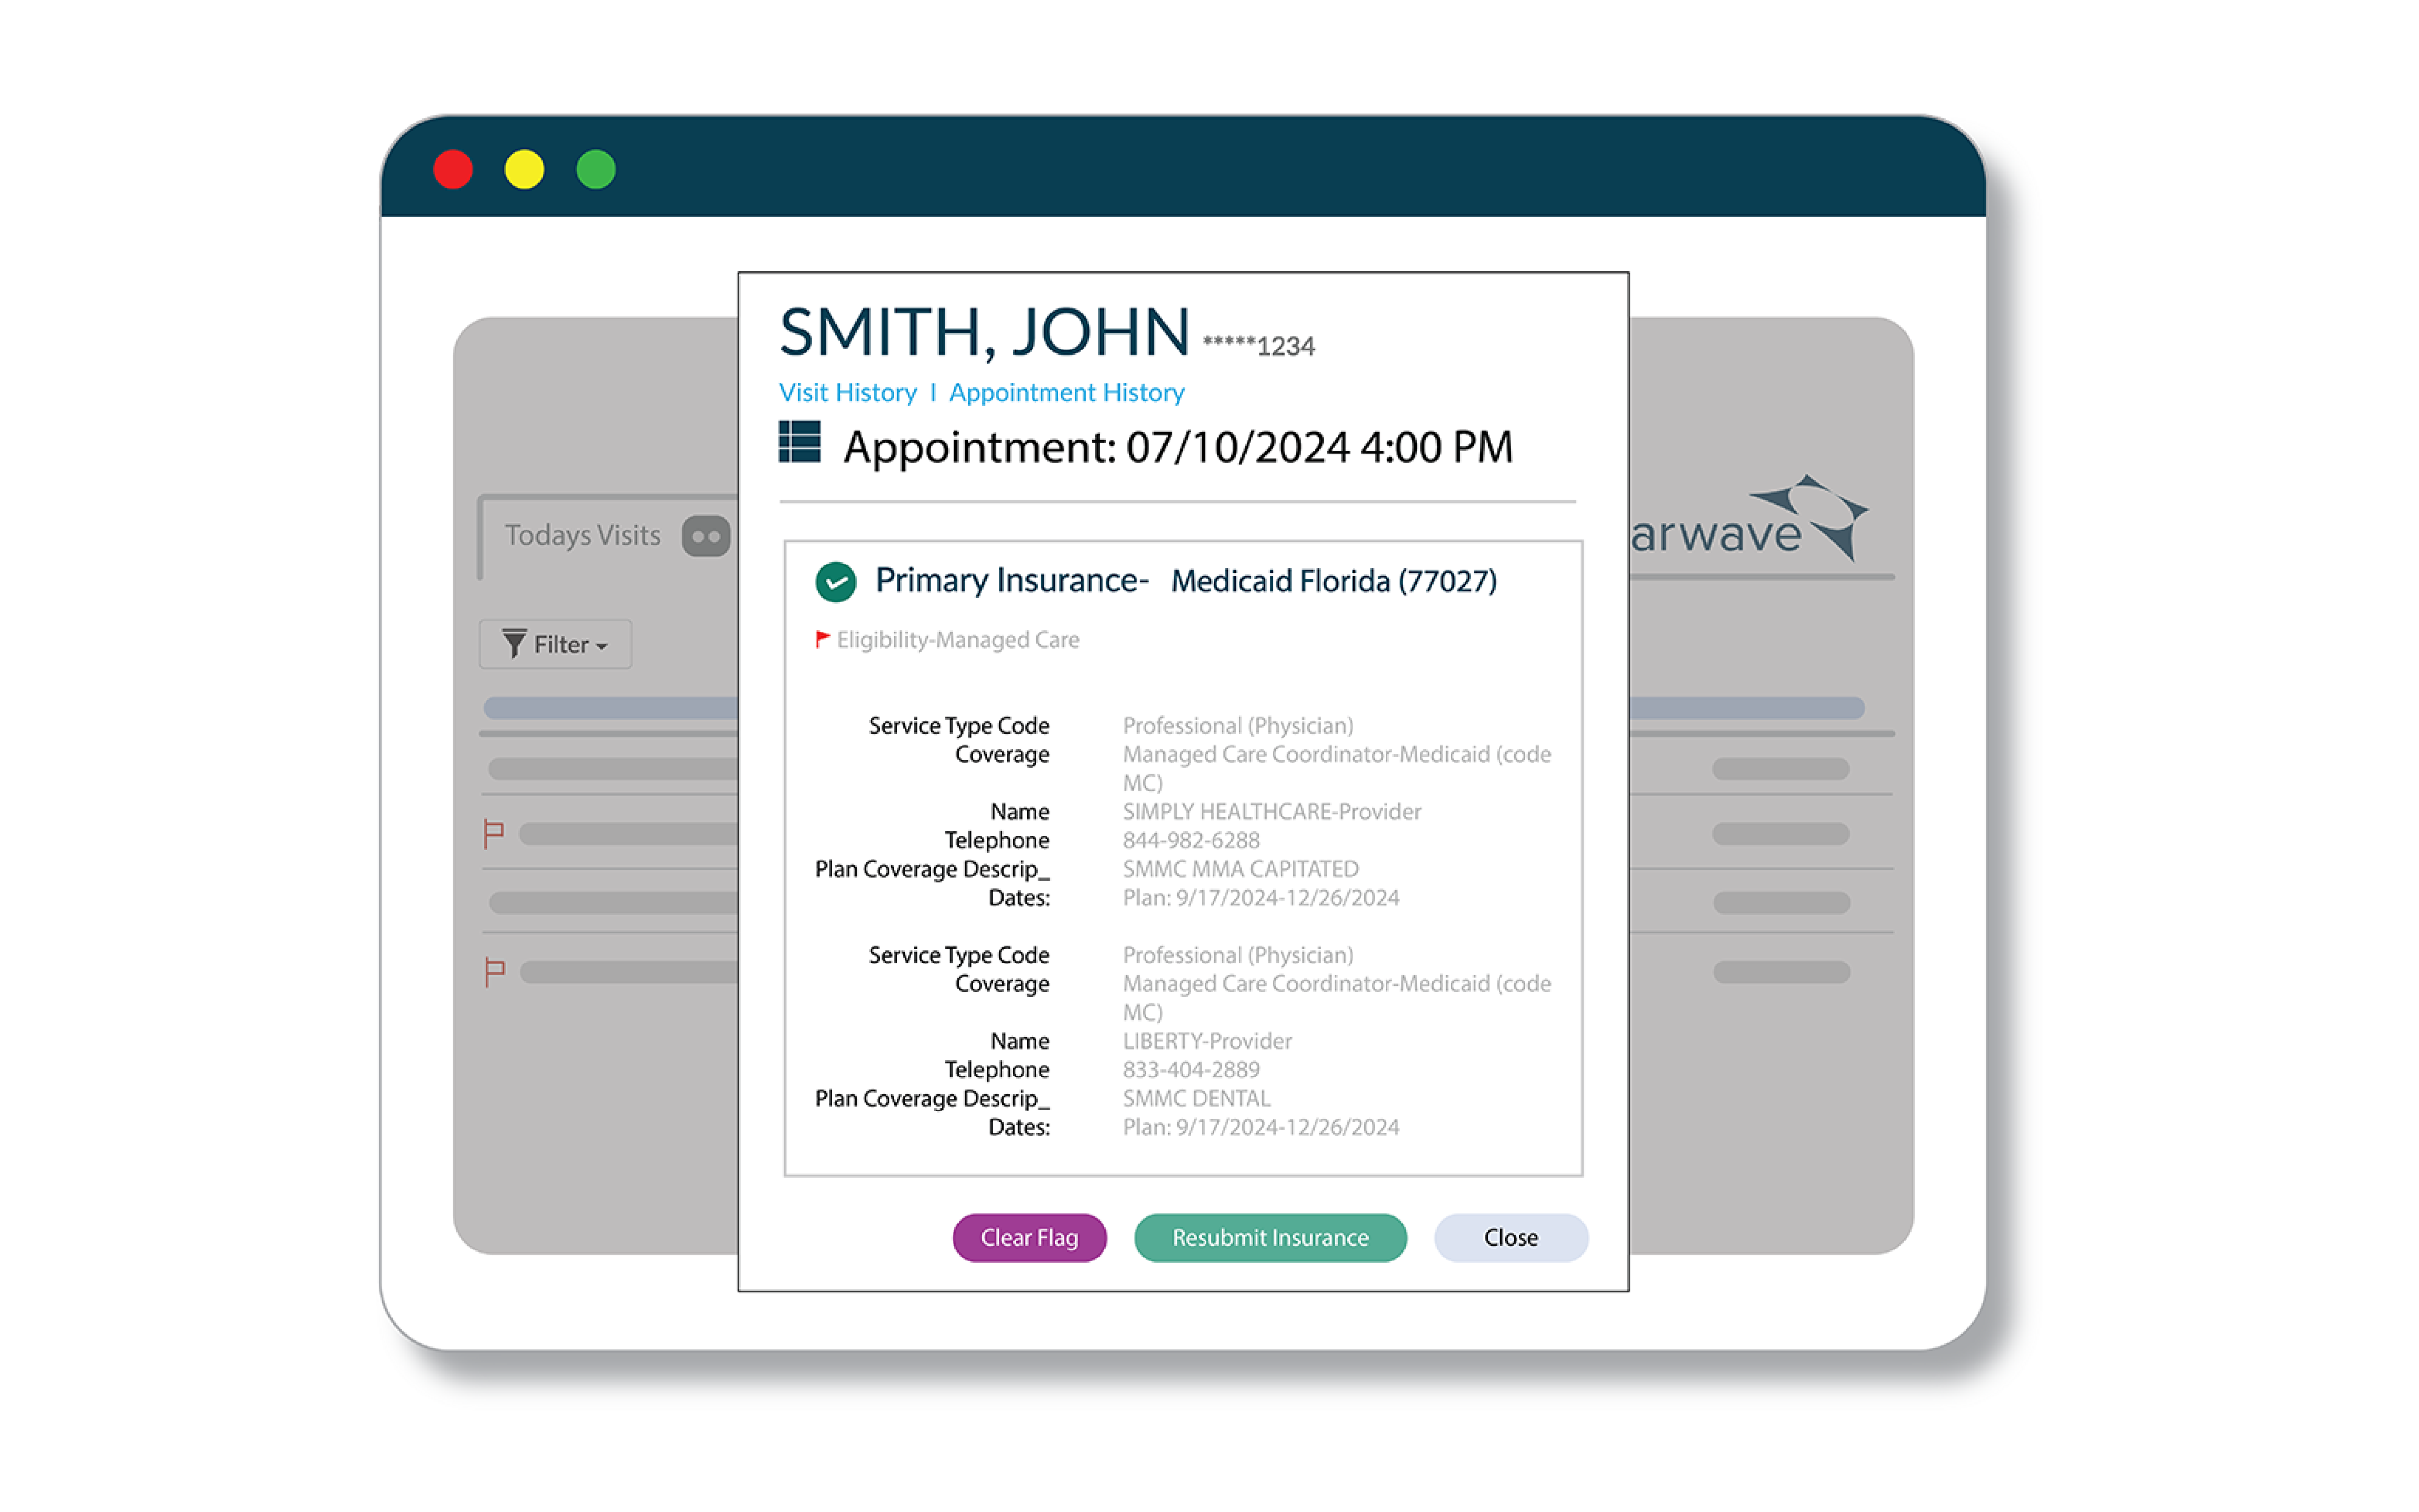Screen dimensions: 2419x1512
Task: Click the Clearwave bird logo
Action: pos(1812,515)
